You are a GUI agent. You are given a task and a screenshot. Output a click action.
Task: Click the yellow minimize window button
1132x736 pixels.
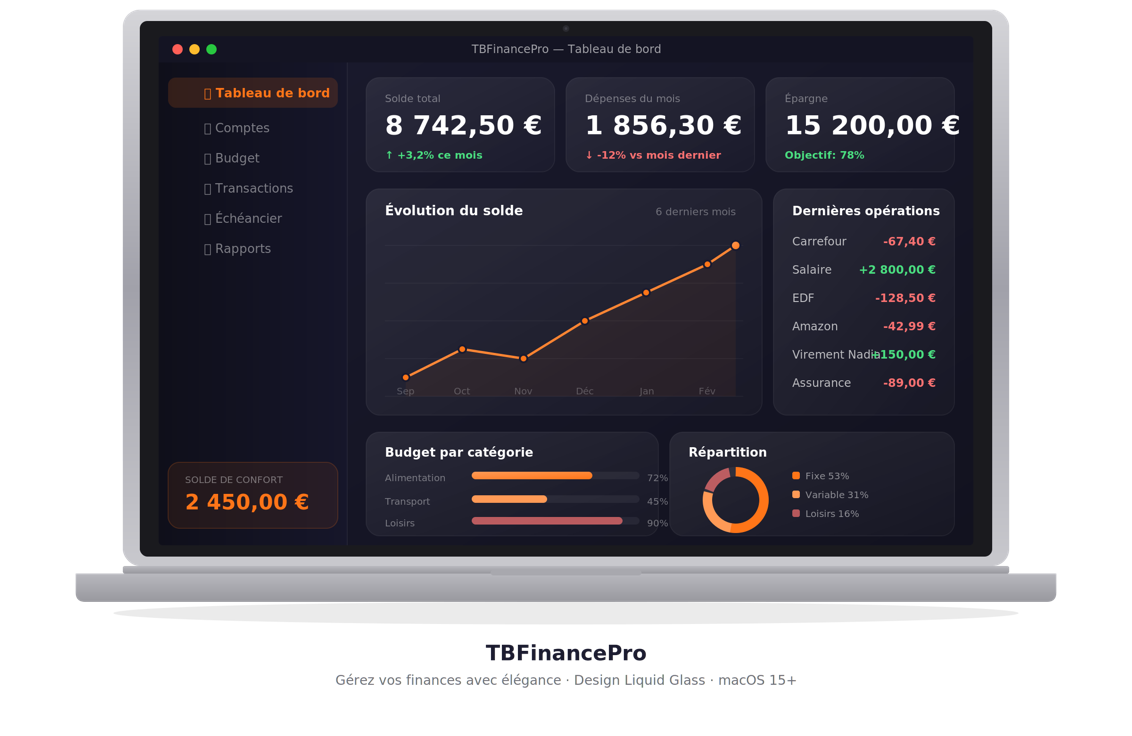(x=194, y=49)
